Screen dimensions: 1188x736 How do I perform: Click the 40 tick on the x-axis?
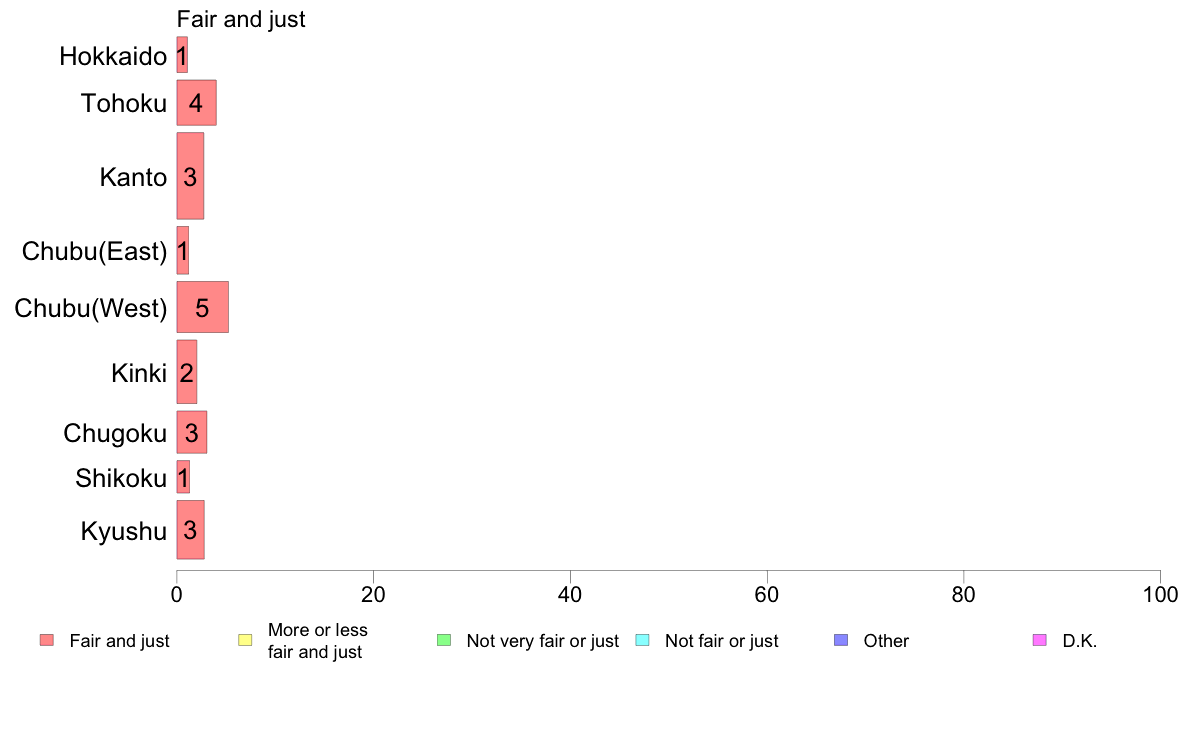click(570, 595)
